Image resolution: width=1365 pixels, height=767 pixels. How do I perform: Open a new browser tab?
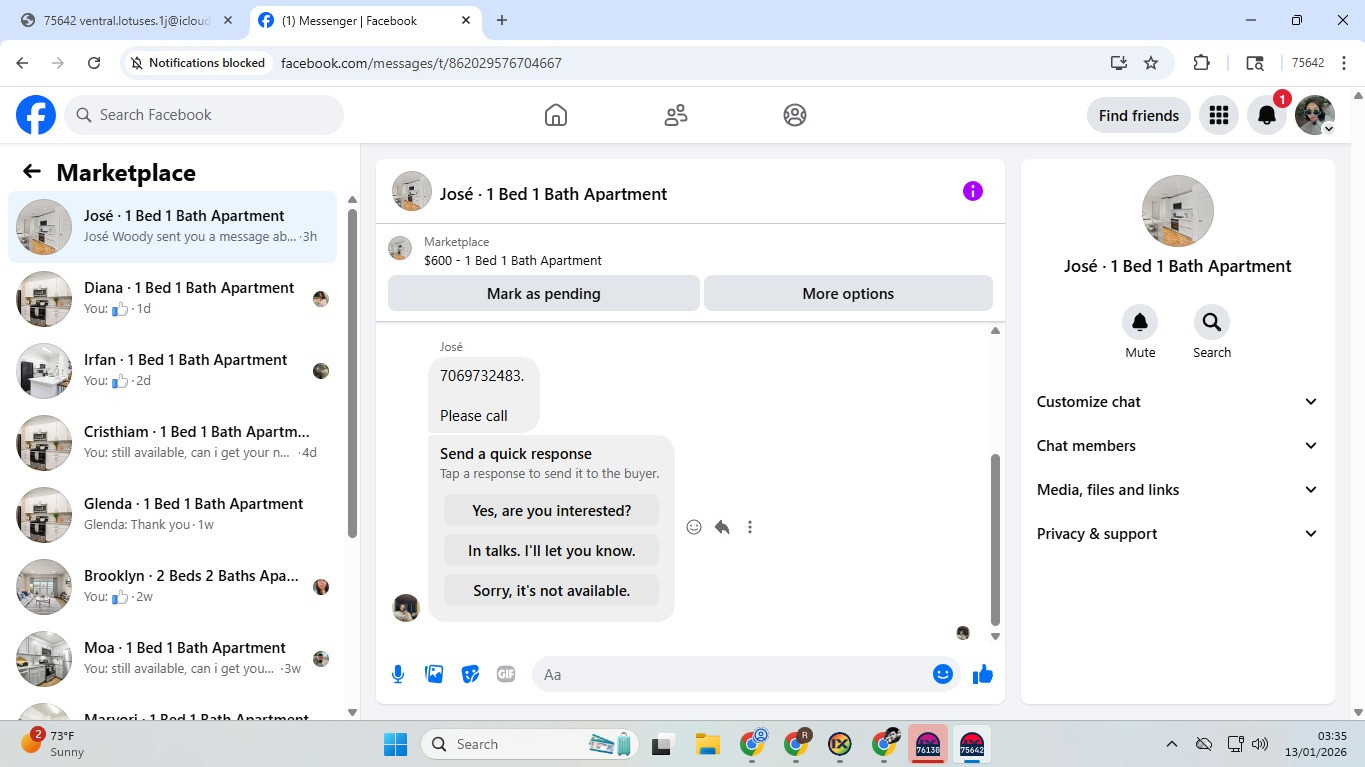(x=502, y=20)
